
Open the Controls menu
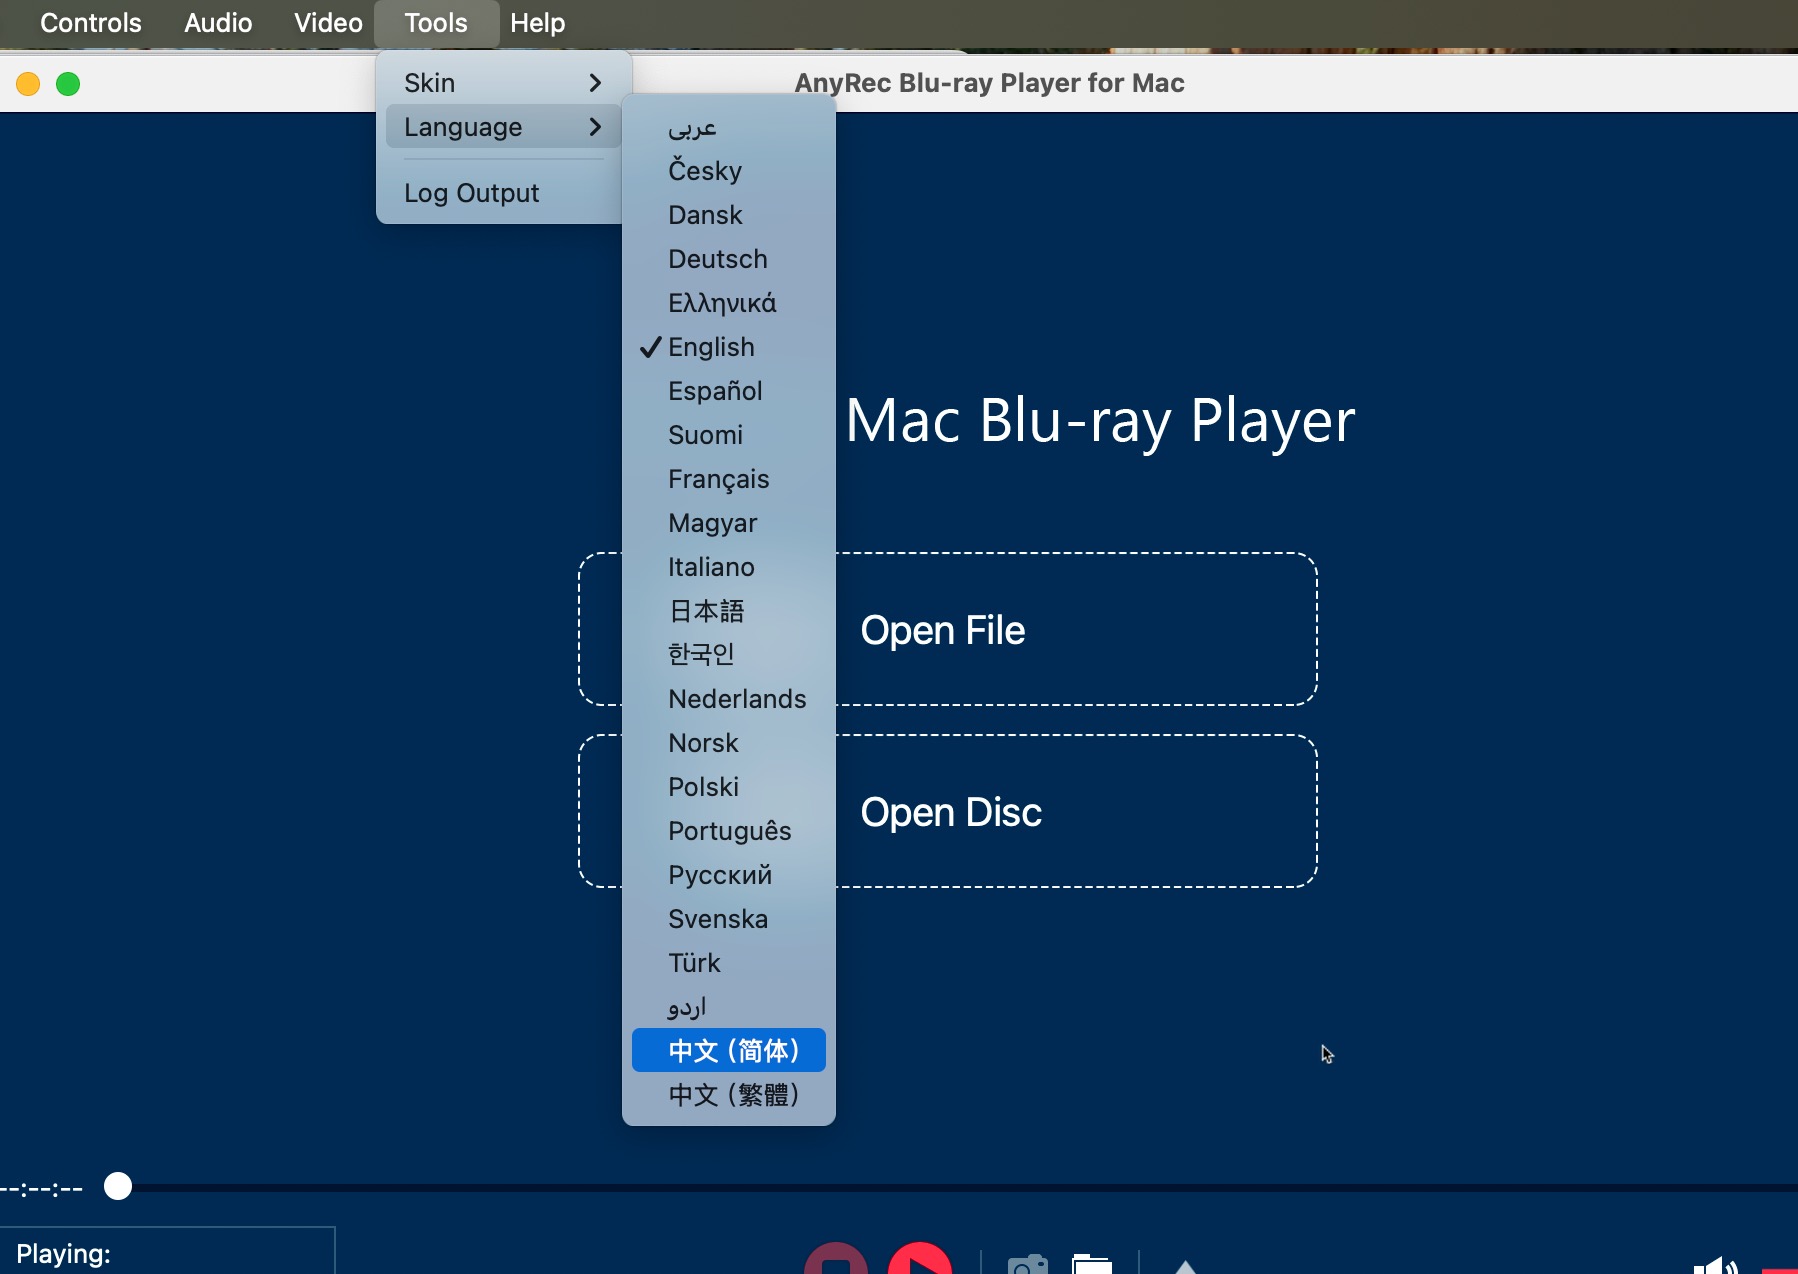pyautogui.click(x=91, y=23)
